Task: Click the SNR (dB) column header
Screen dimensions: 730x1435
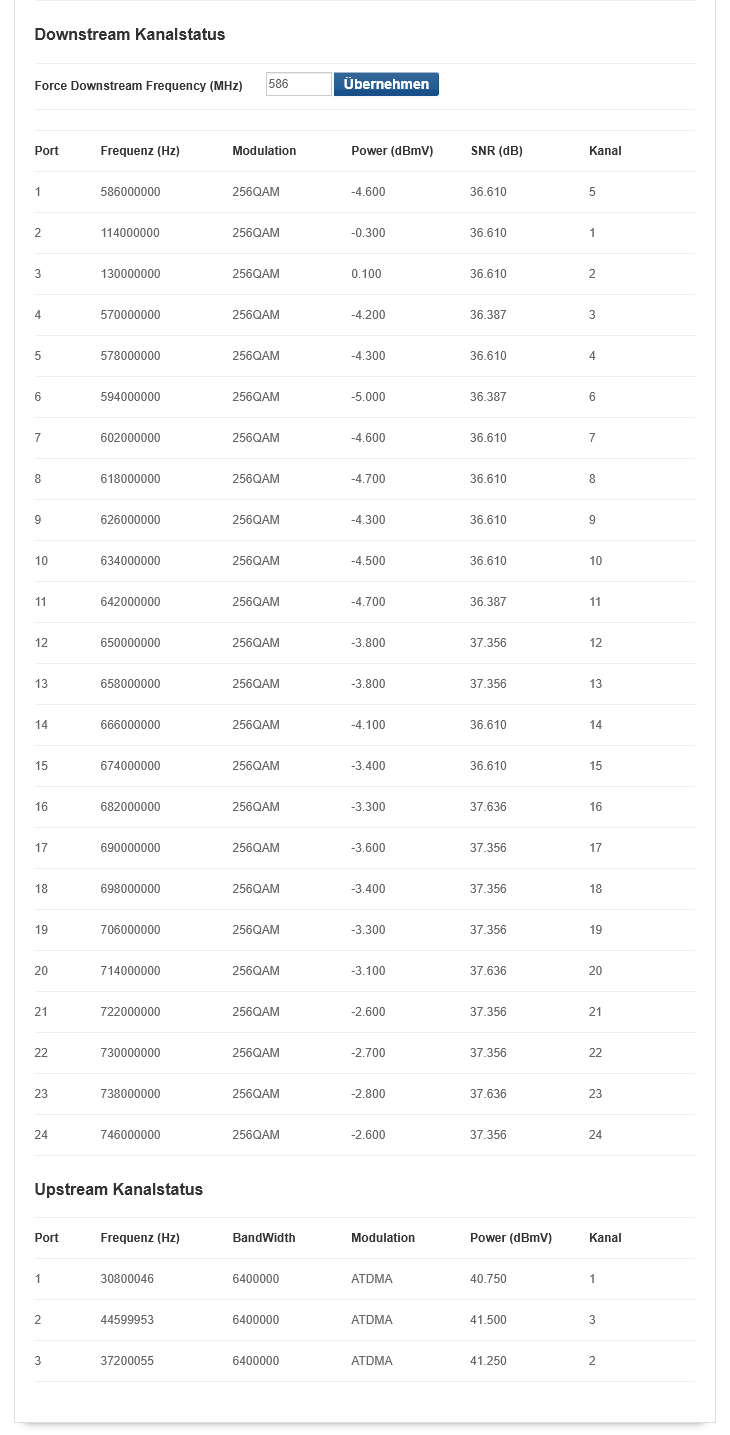Action: (496, 151)
